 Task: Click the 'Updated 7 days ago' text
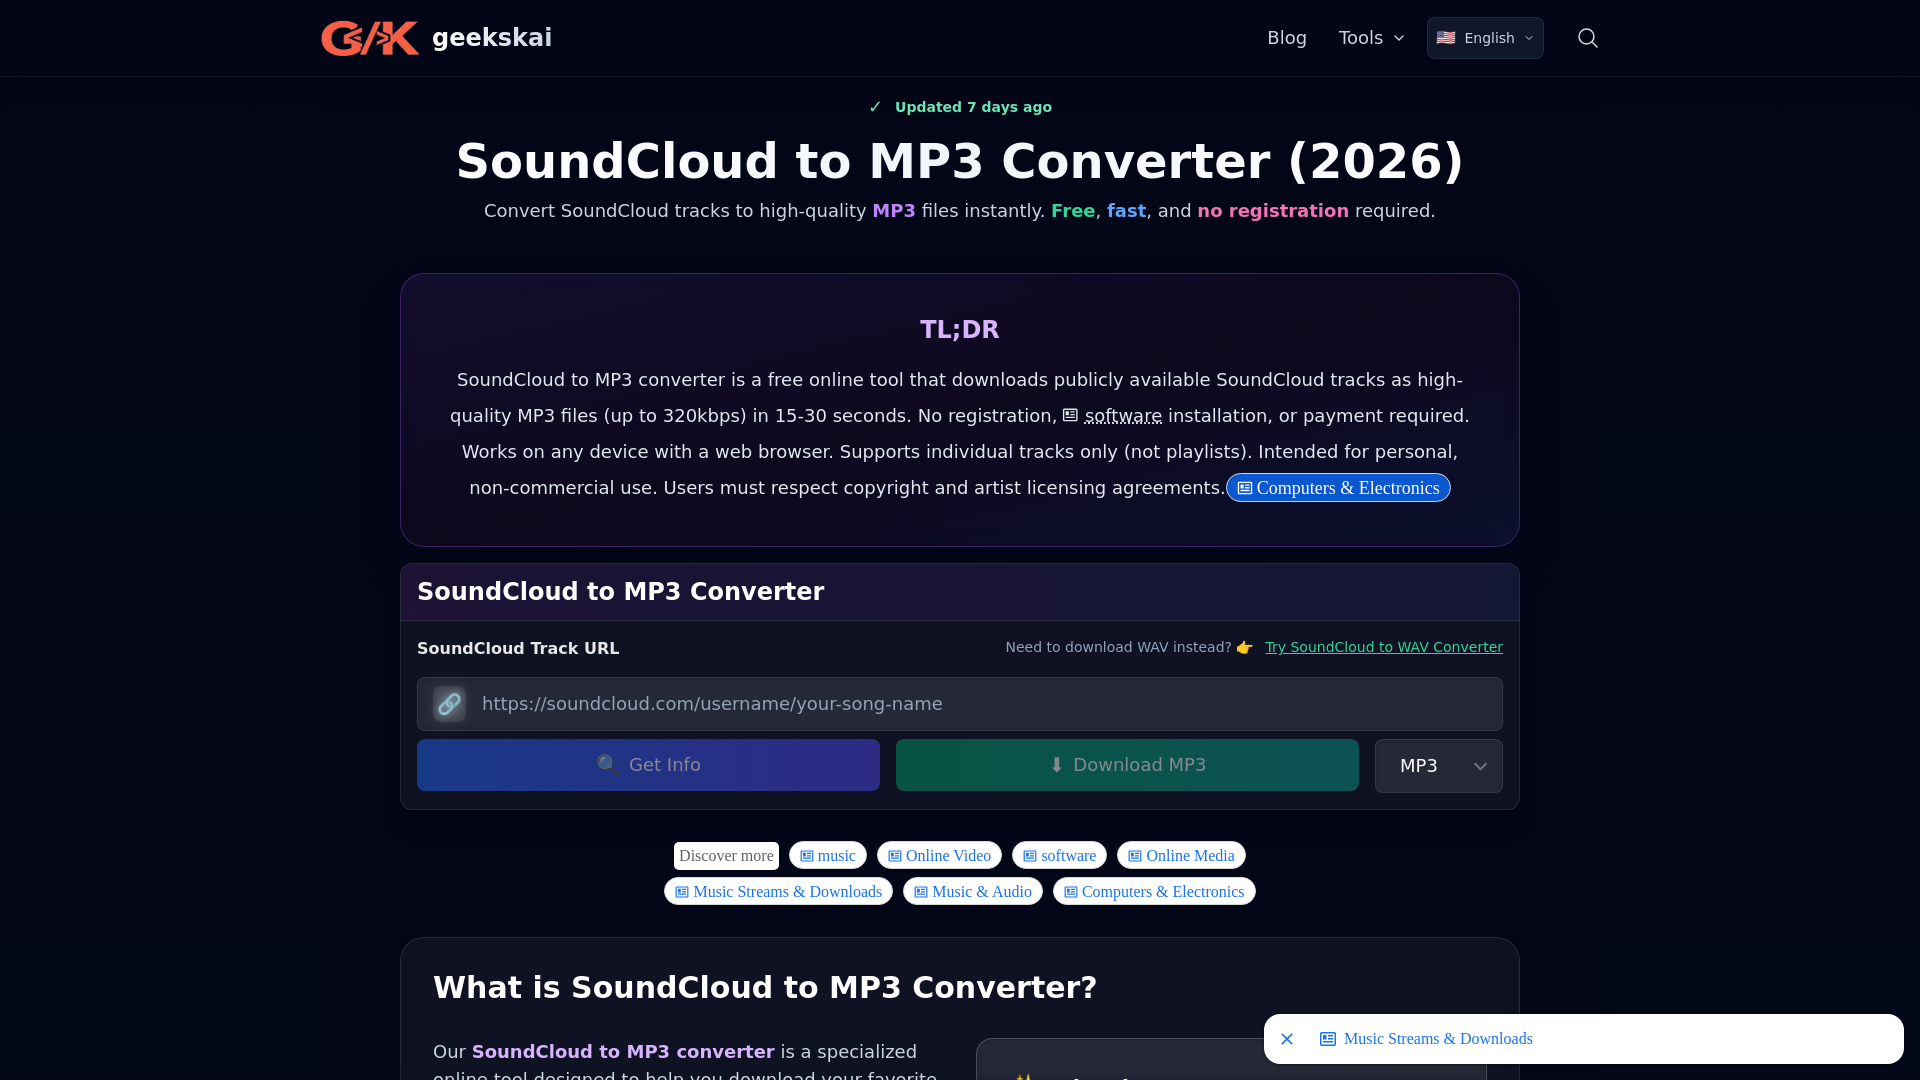(x=973, y=107)
